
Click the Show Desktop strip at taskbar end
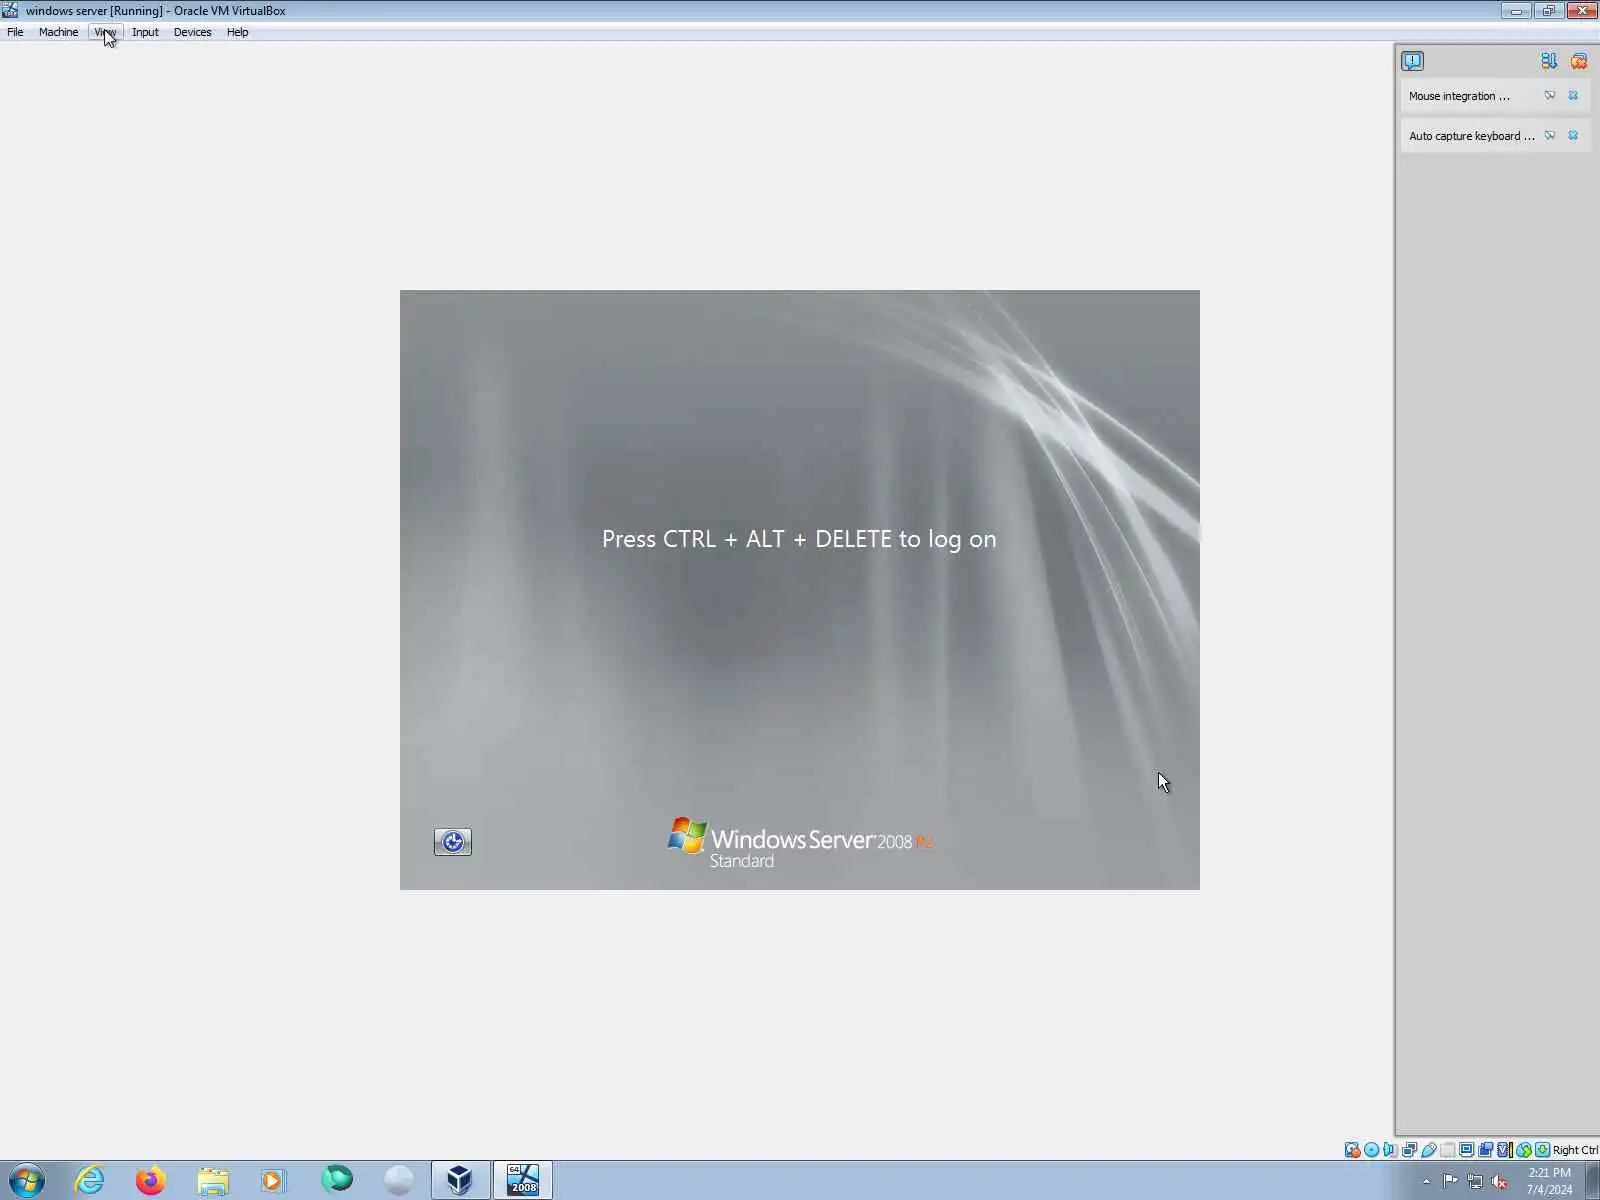1592,1180
